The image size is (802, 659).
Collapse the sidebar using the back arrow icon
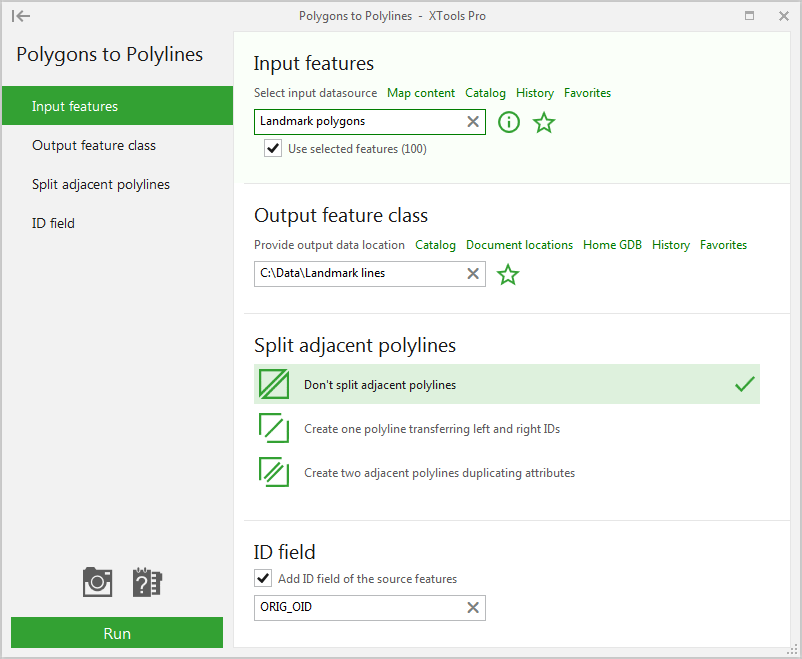(21, 16)
